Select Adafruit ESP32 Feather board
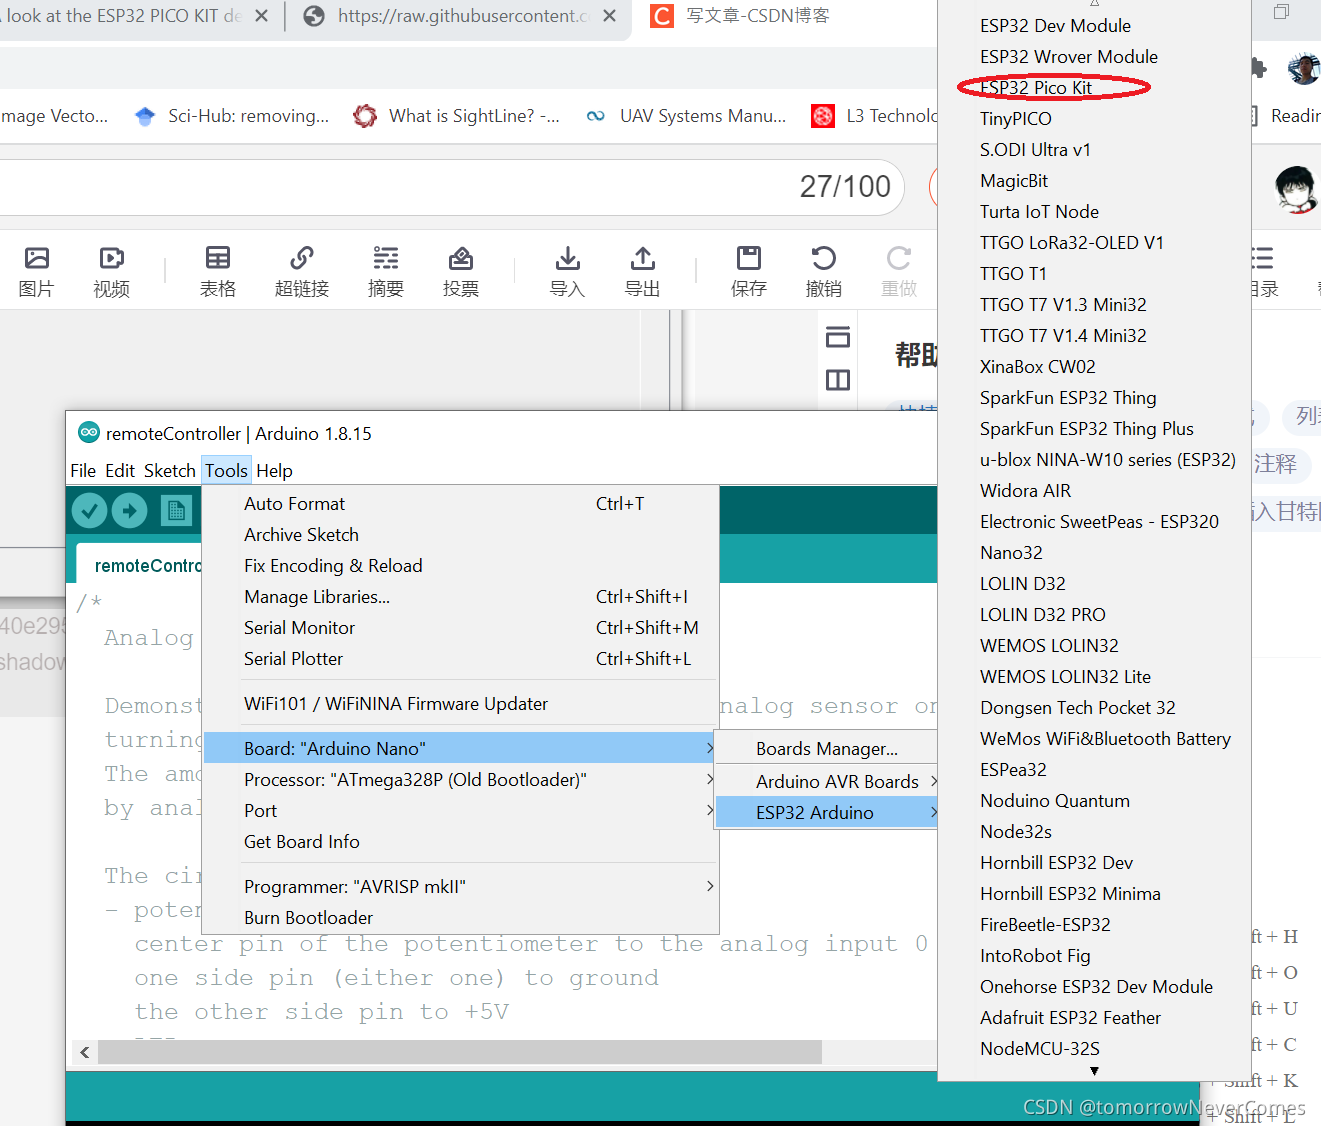Screen dimensions: 1321x1126 (x=1094, y=1018)
